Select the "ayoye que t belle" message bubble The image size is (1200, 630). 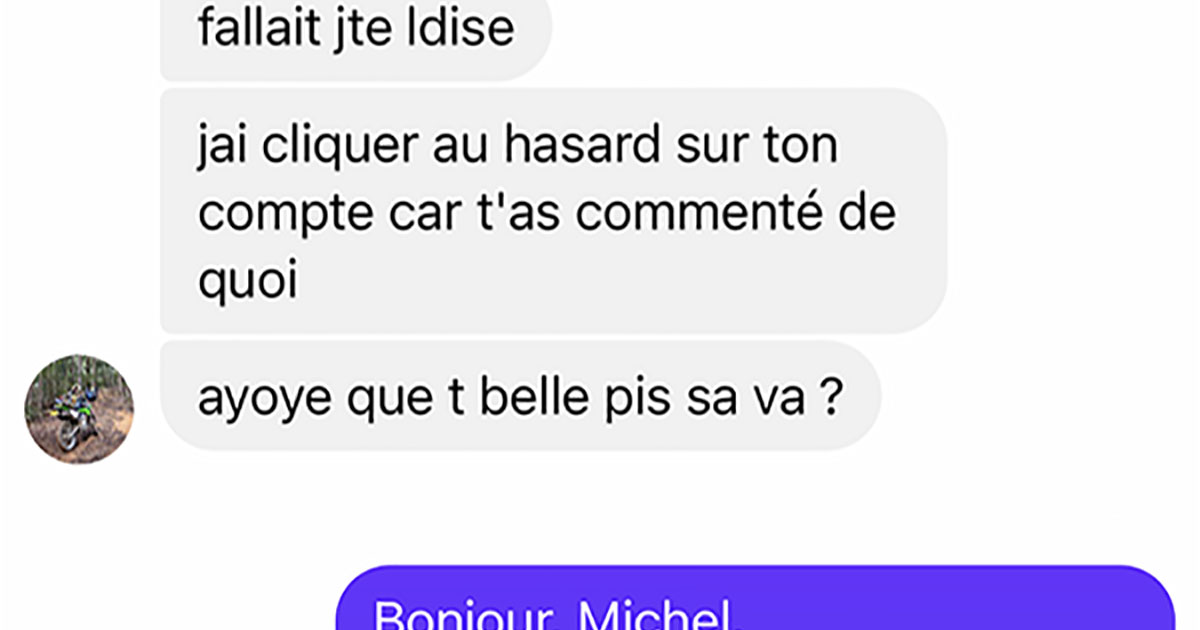pyautogui.click(x=520, y=397)
